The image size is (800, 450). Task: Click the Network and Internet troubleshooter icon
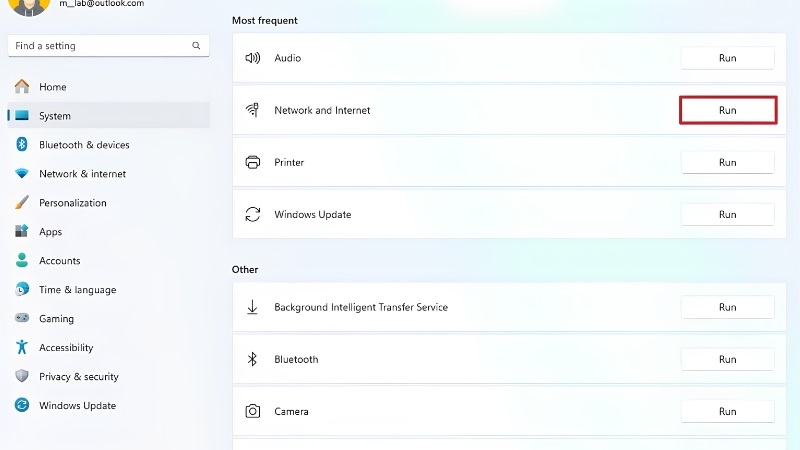point(253,110)
